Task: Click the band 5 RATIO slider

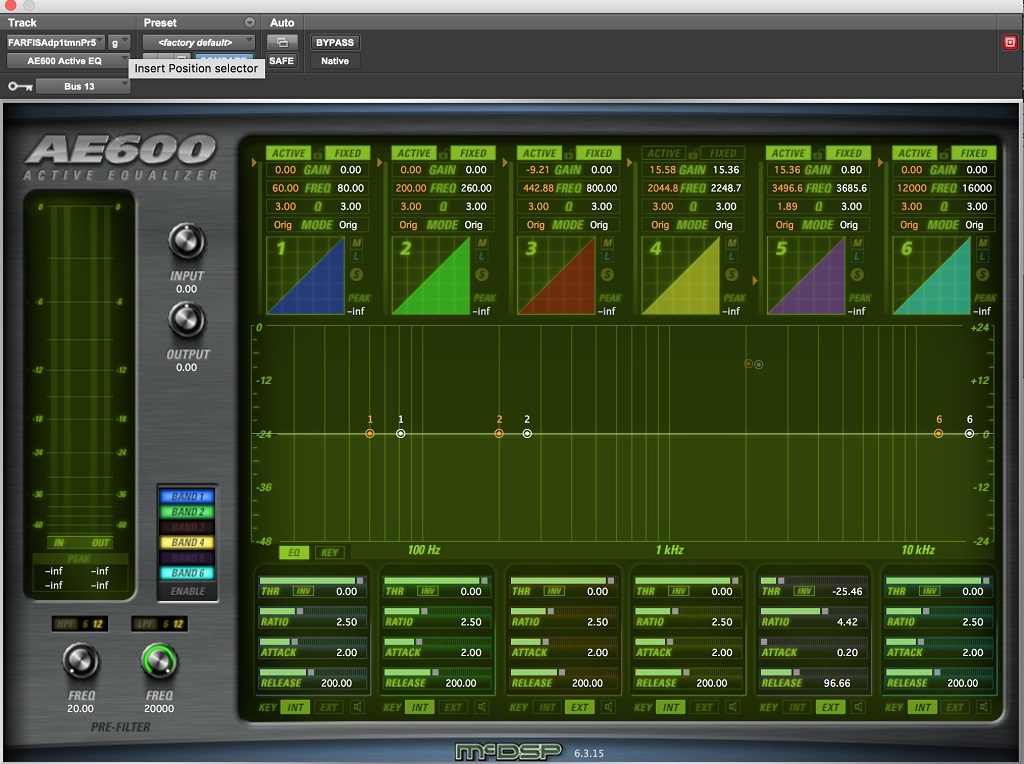Action: 814,611
